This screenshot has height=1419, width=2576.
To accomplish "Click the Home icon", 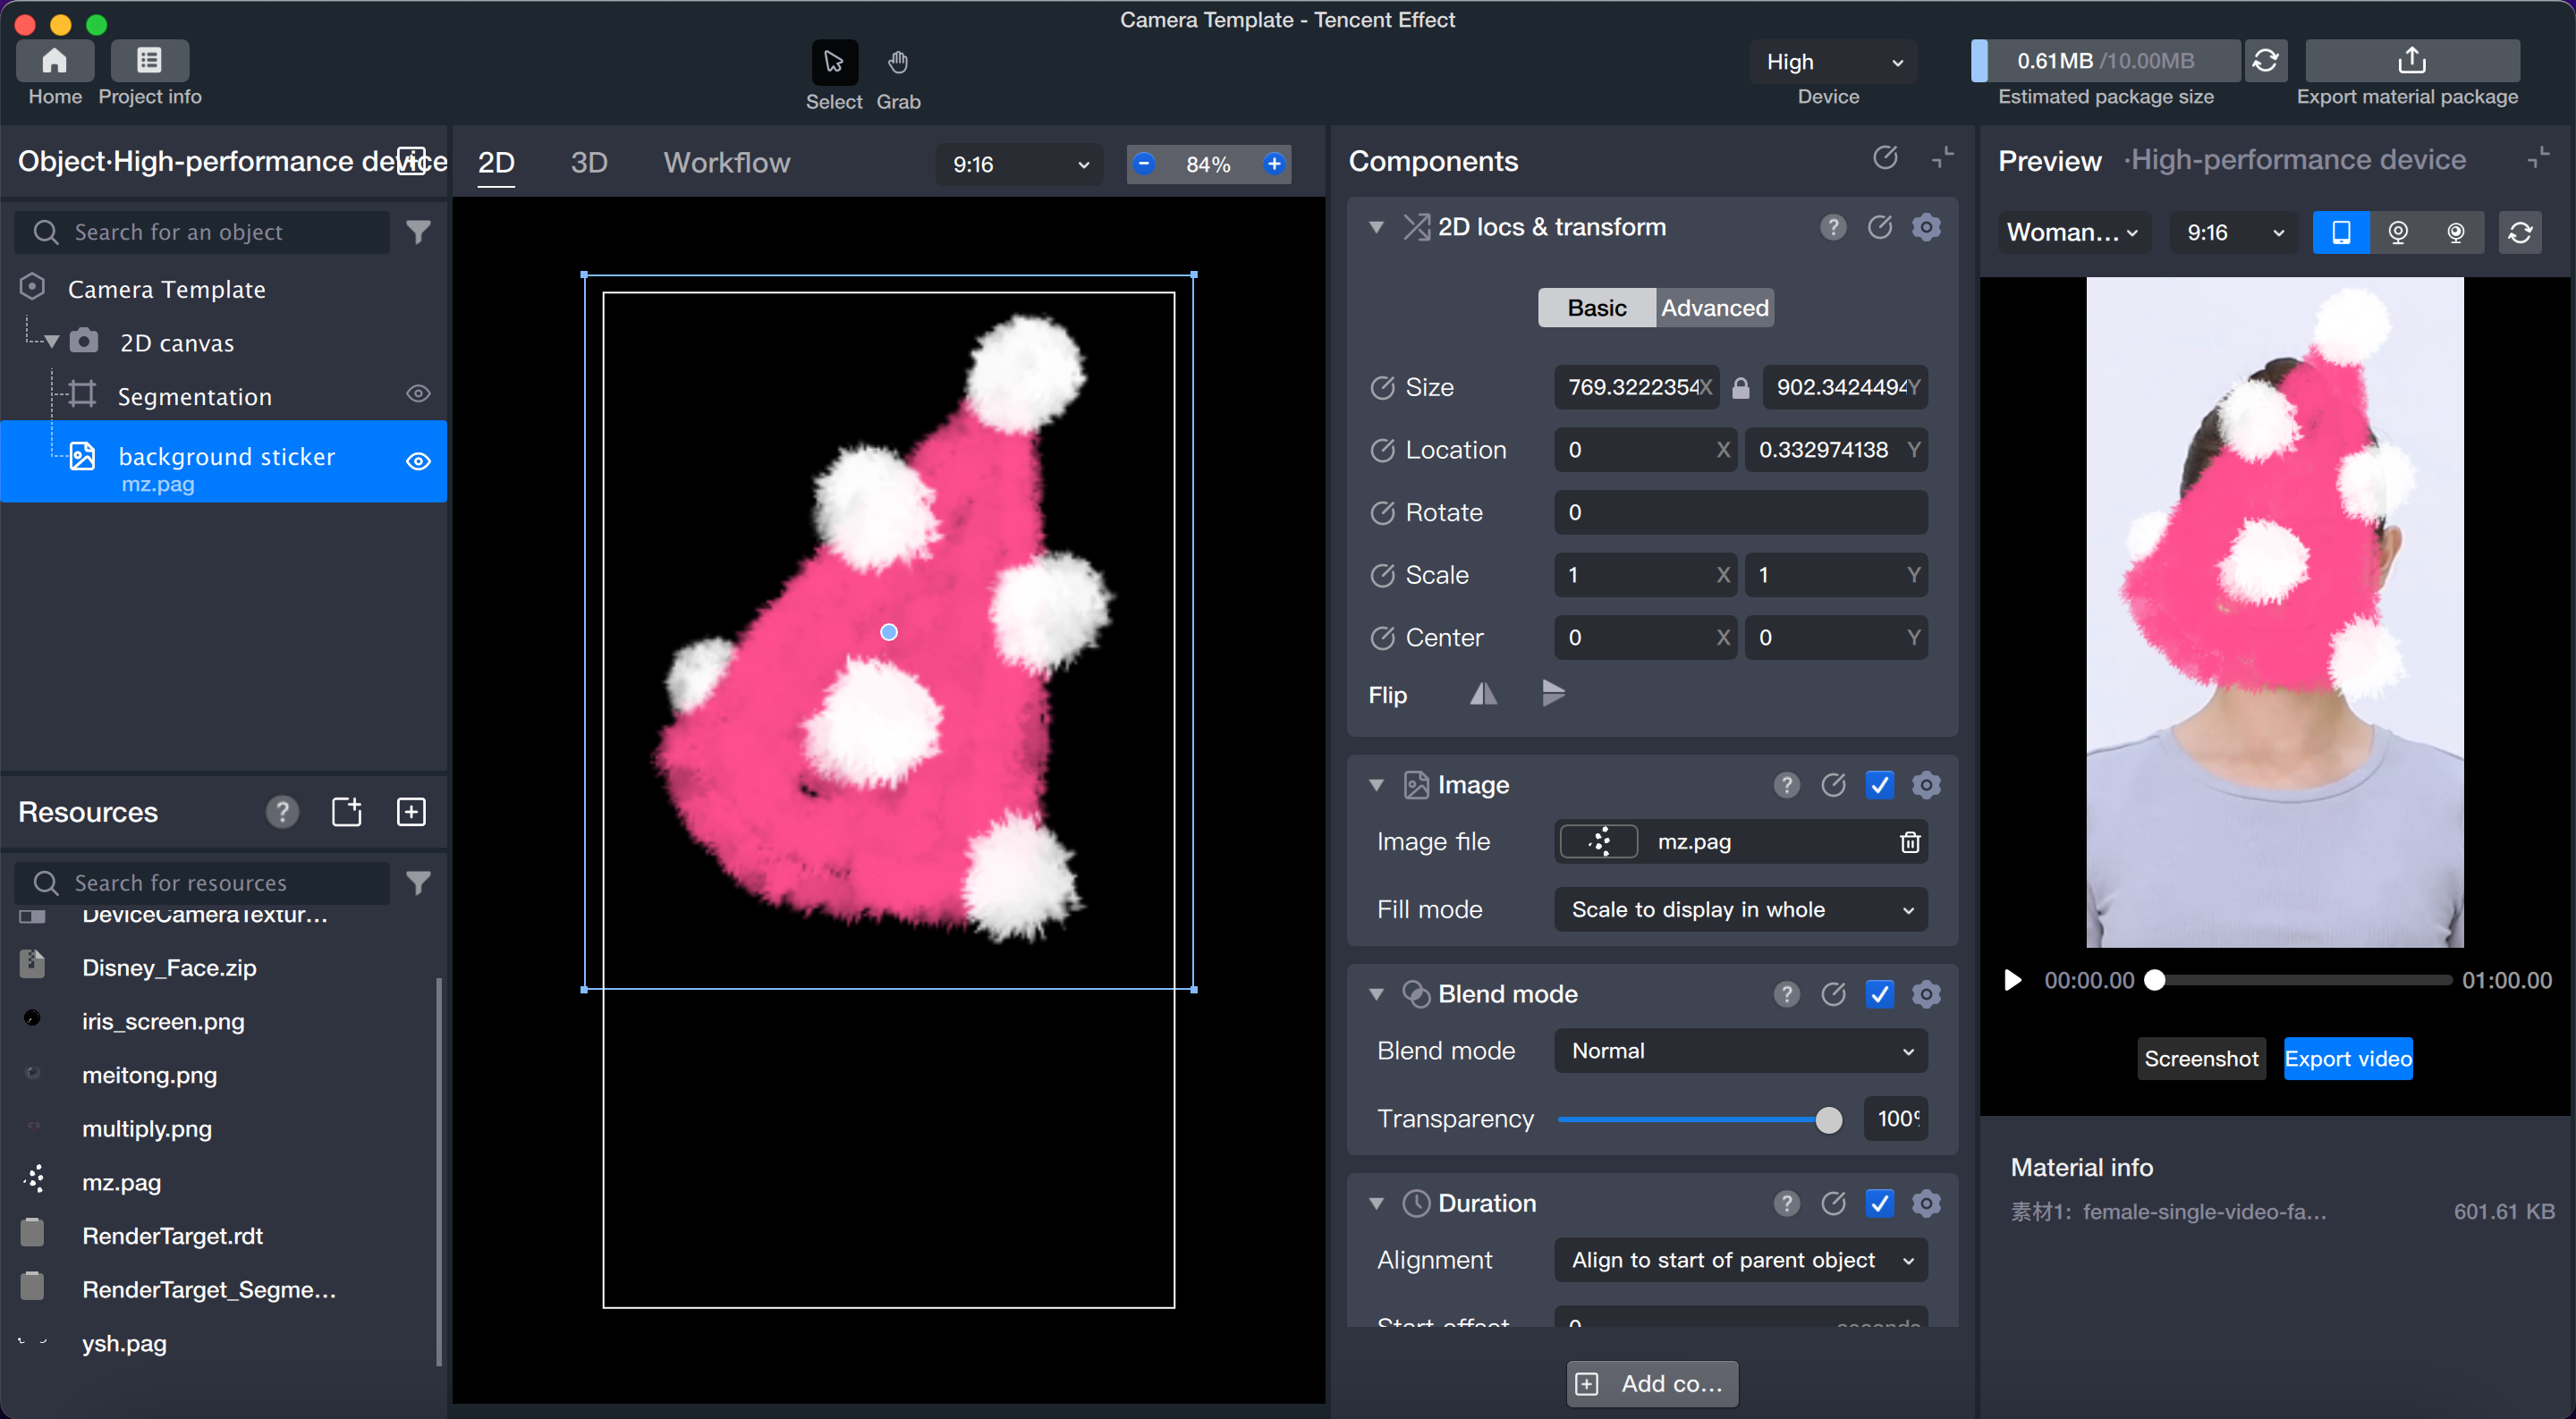I will (x=55, y=61).
